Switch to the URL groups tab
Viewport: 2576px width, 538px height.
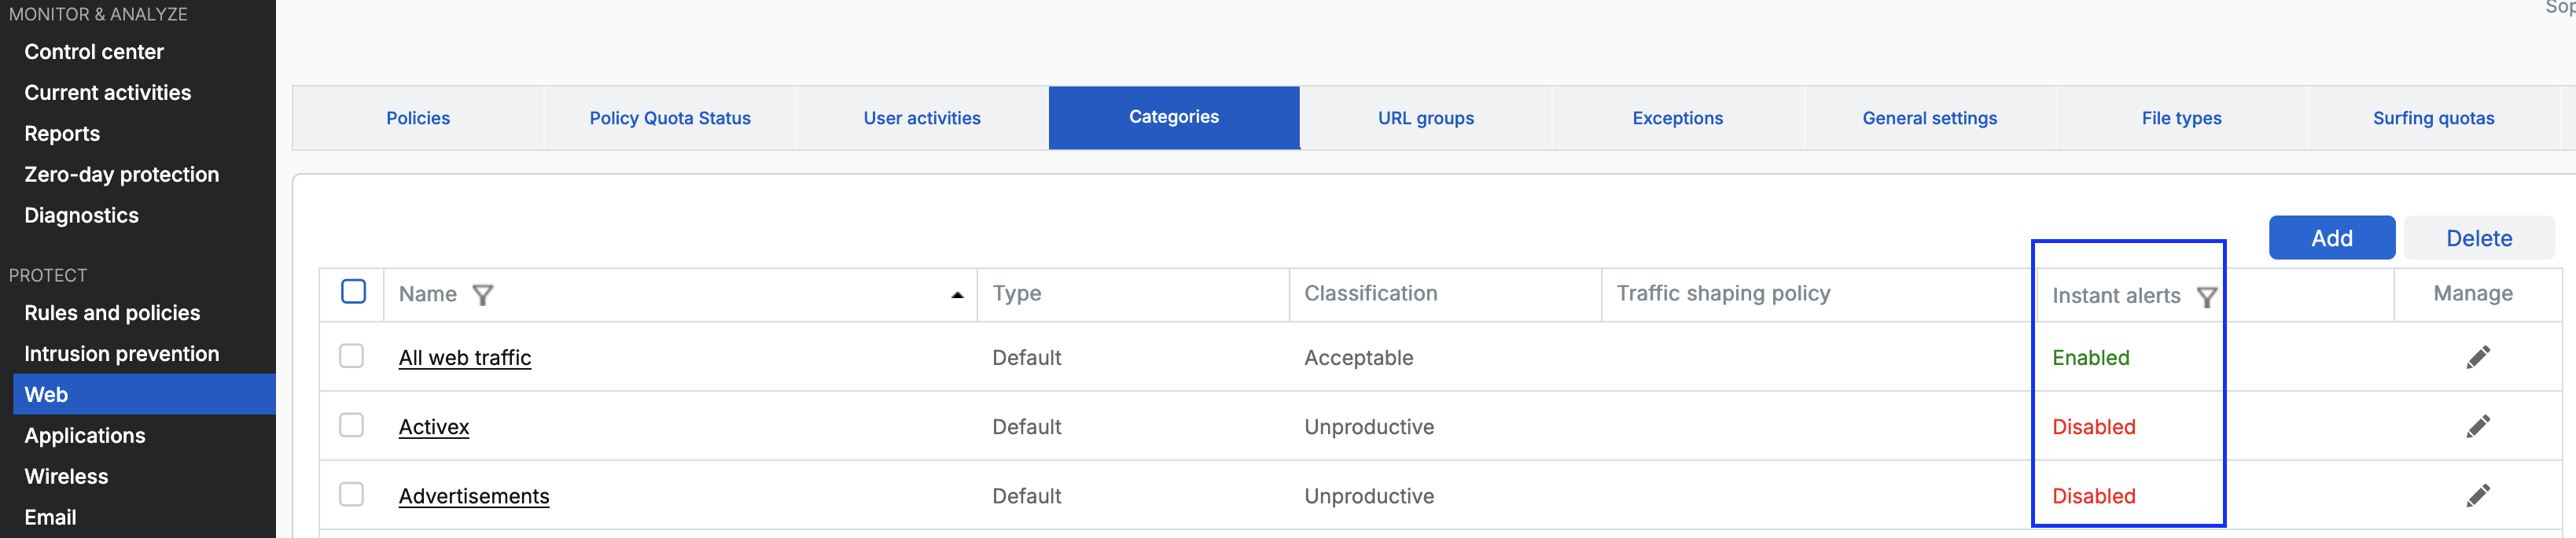[1425, 118]
